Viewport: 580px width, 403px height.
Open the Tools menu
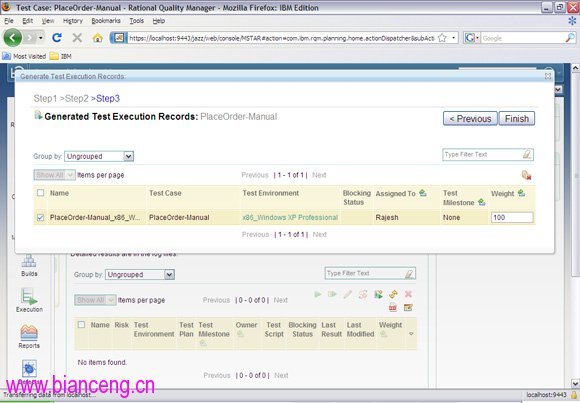136,21
